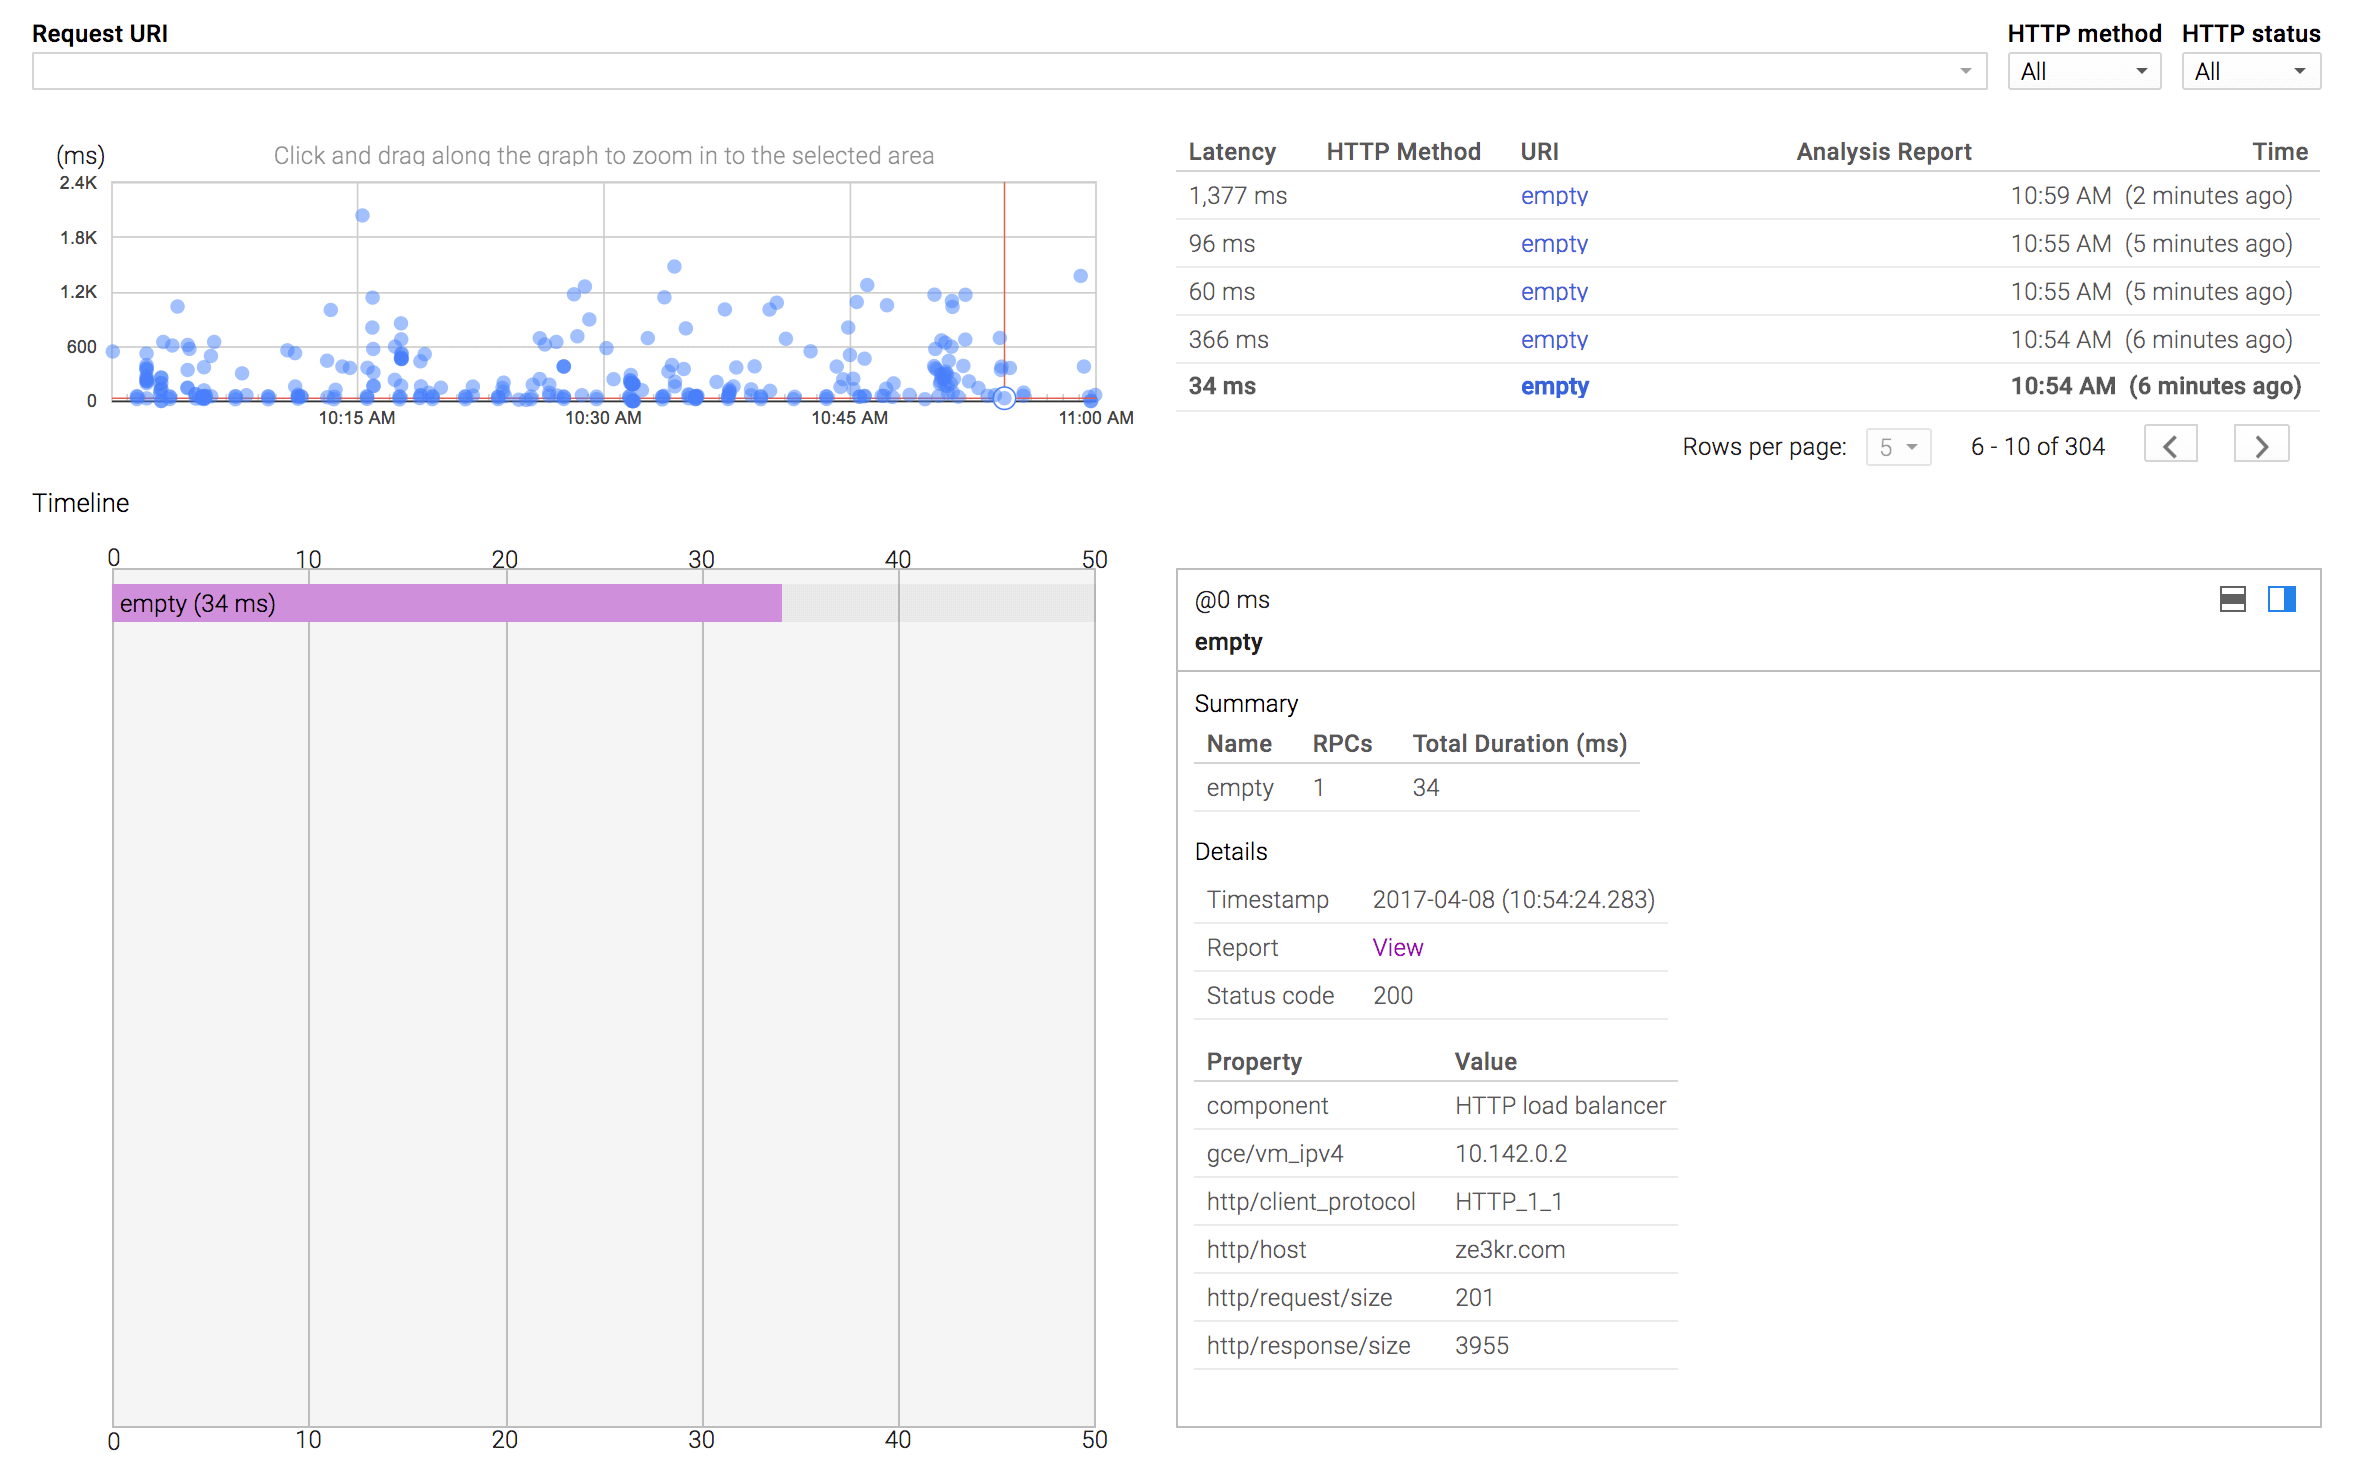Viewport: 2354px width, 1470px height.
Task: Open the 34 ms trace empty link
Action: click(1555, 387)
